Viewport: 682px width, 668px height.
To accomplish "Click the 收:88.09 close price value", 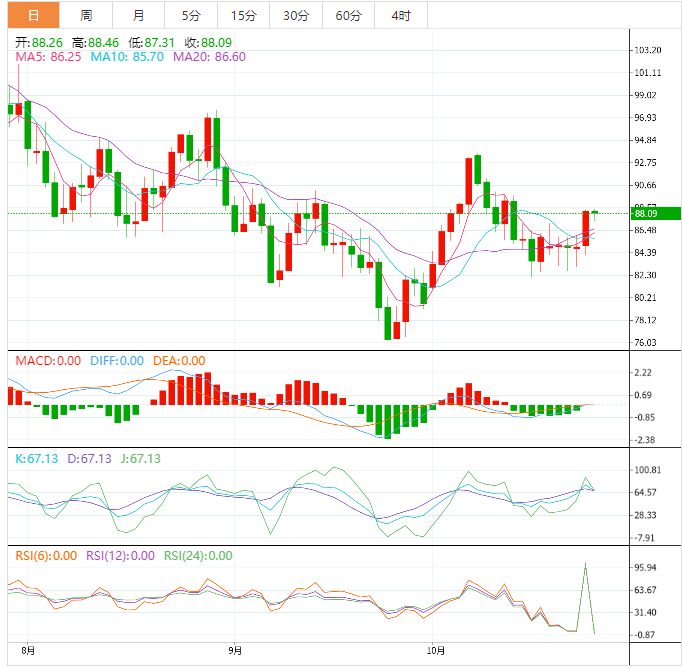I will click(x=208, y=43).
